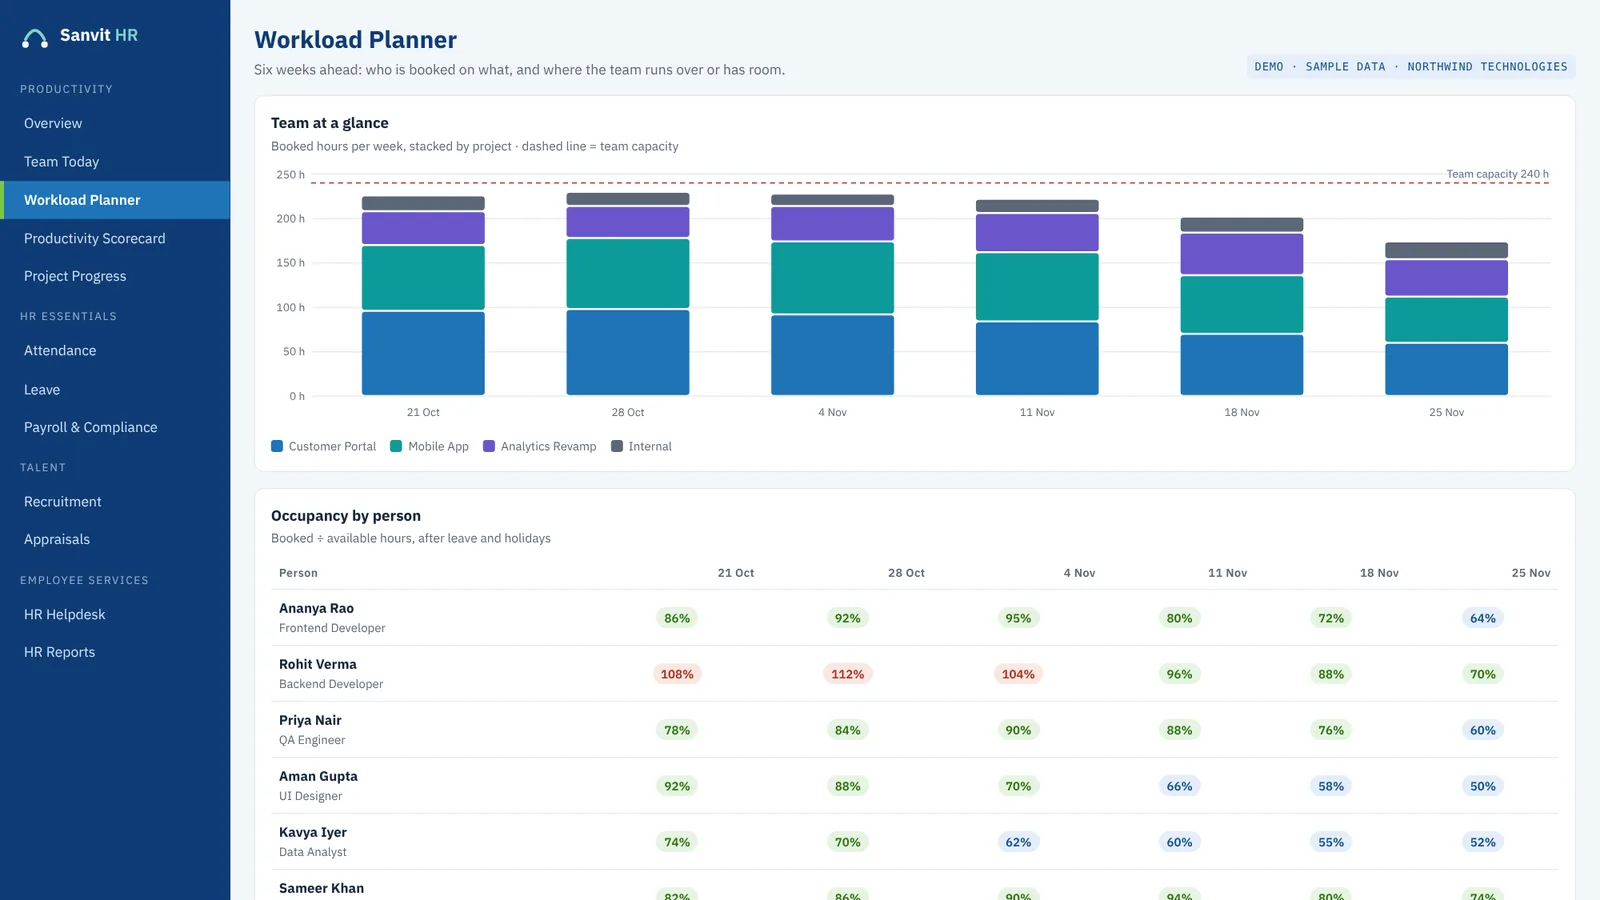
Task: Navigate to Attendance
Action: 115,351
